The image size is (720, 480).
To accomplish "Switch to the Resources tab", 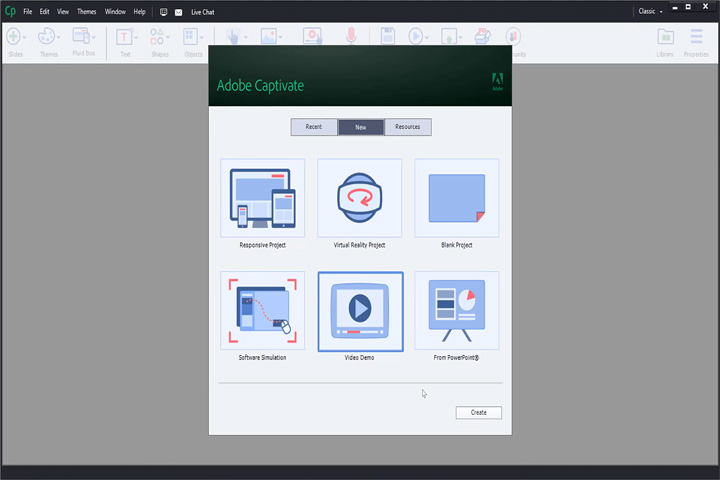I will click(x=408, y=127).
